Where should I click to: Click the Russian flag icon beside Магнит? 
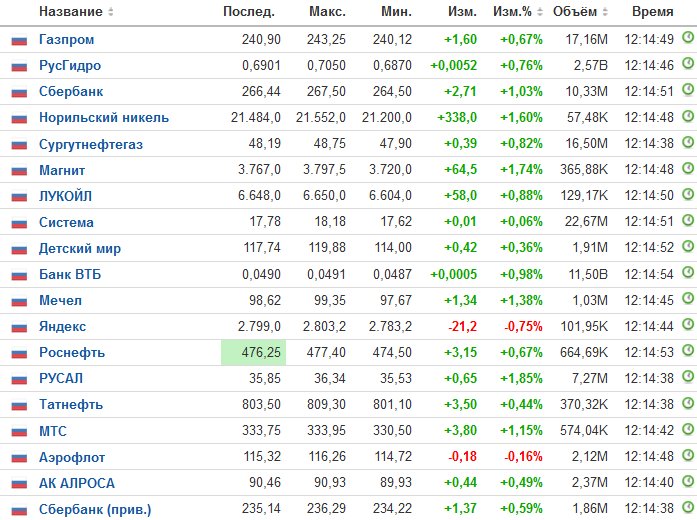tap(19, 171)
